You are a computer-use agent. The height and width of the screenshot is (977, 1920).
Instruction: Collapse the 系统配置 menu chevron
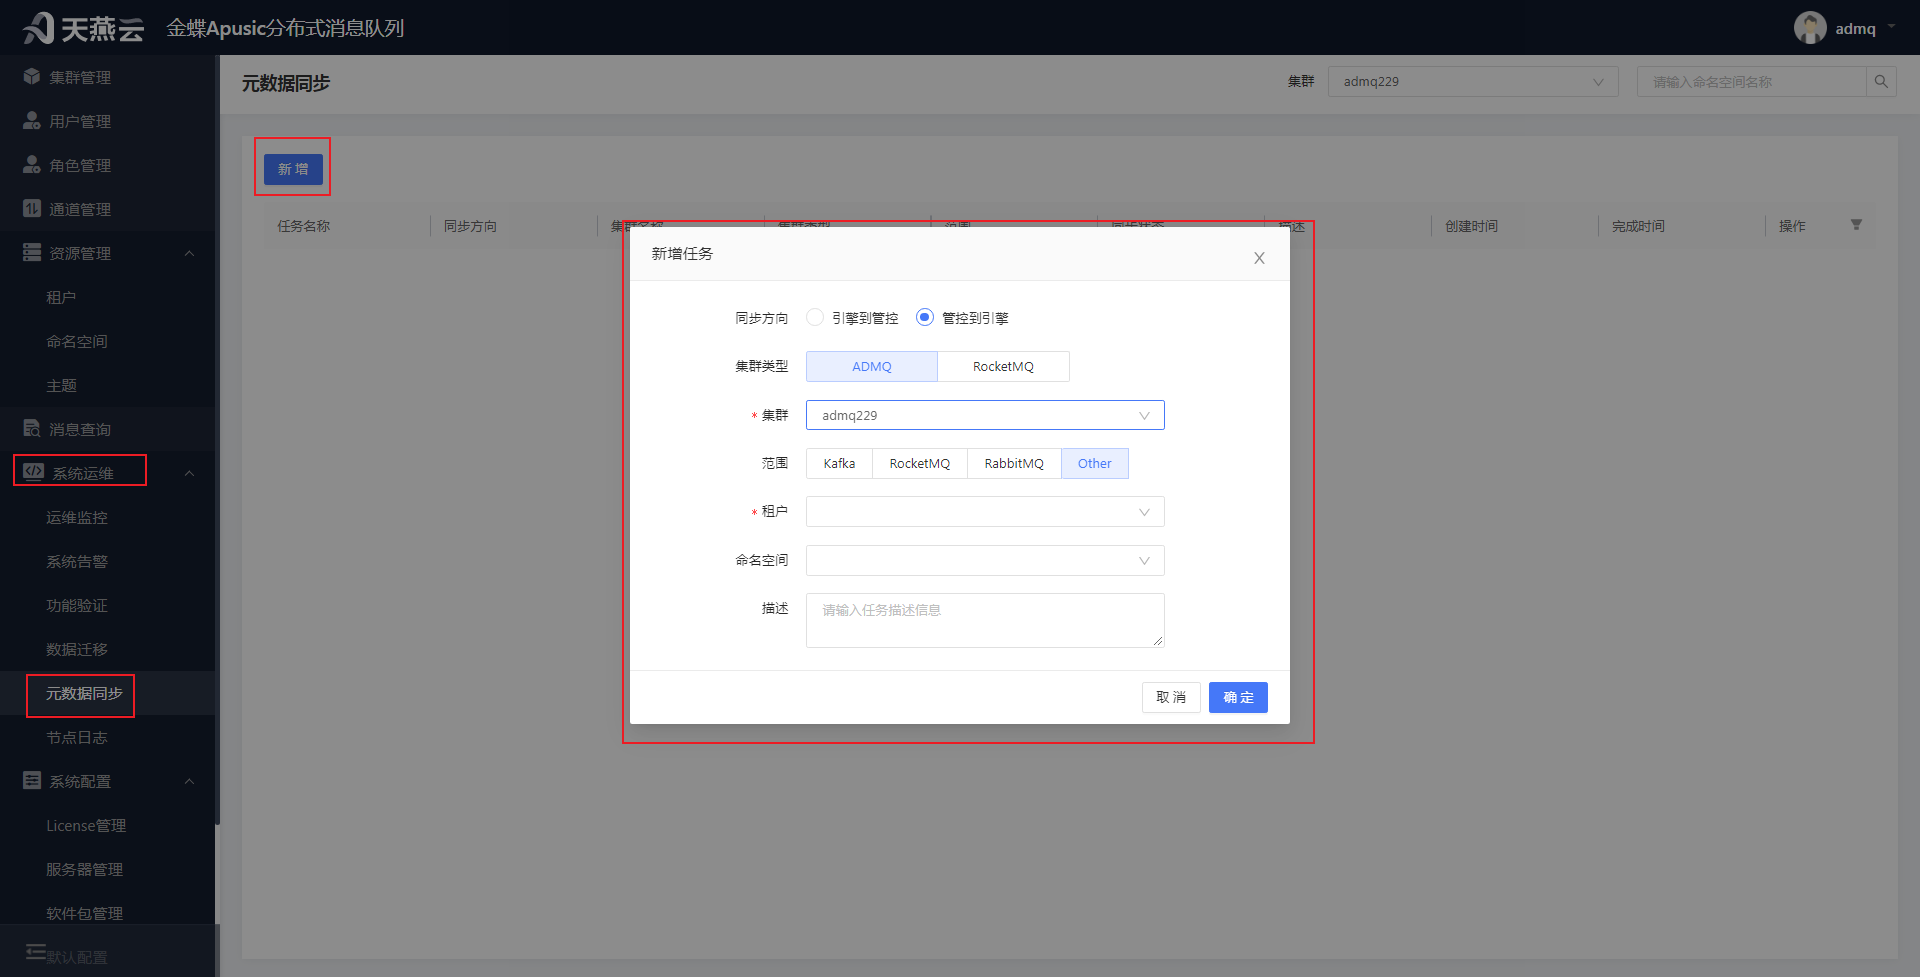189,781
